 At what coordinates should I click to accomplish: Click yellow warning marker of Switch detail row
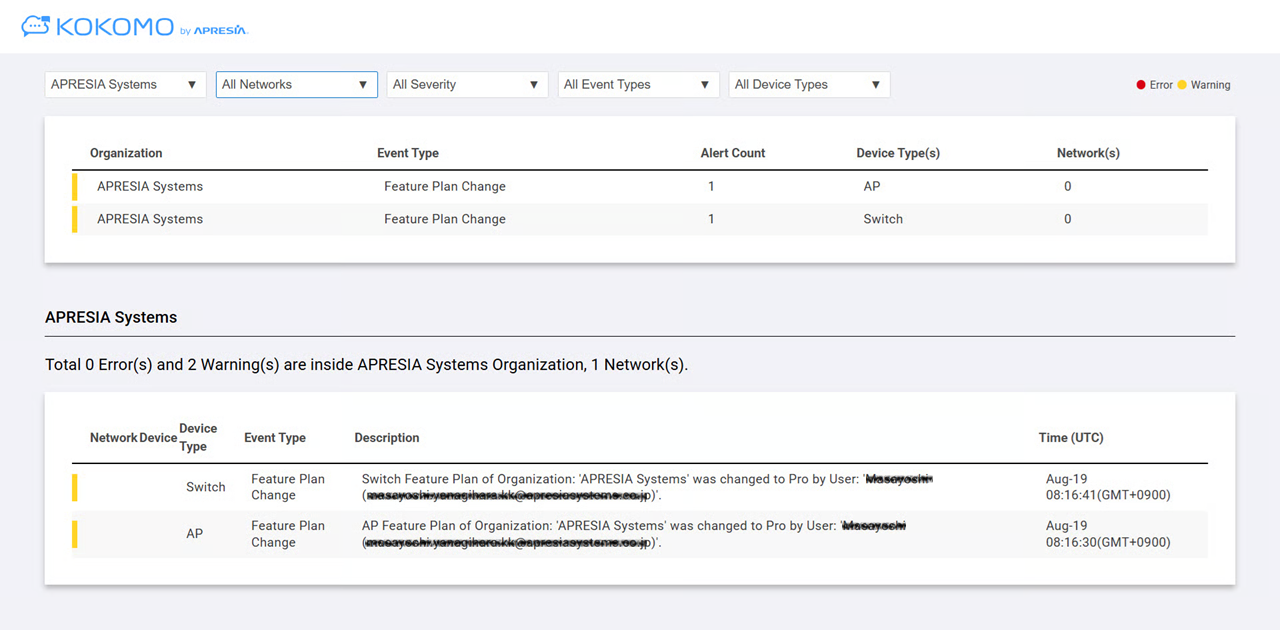(x=75, y=487)
